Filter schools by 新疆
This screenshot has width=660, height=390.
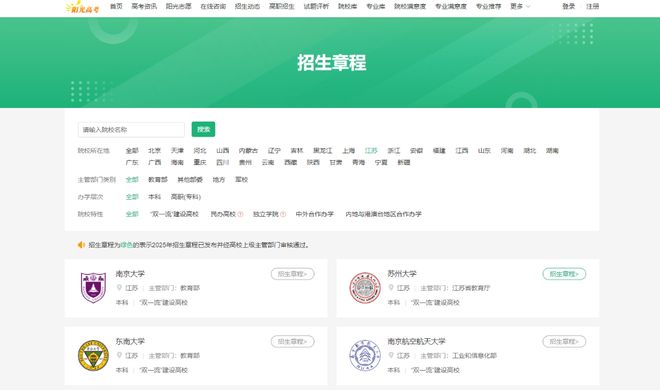[x=404, y=162]
